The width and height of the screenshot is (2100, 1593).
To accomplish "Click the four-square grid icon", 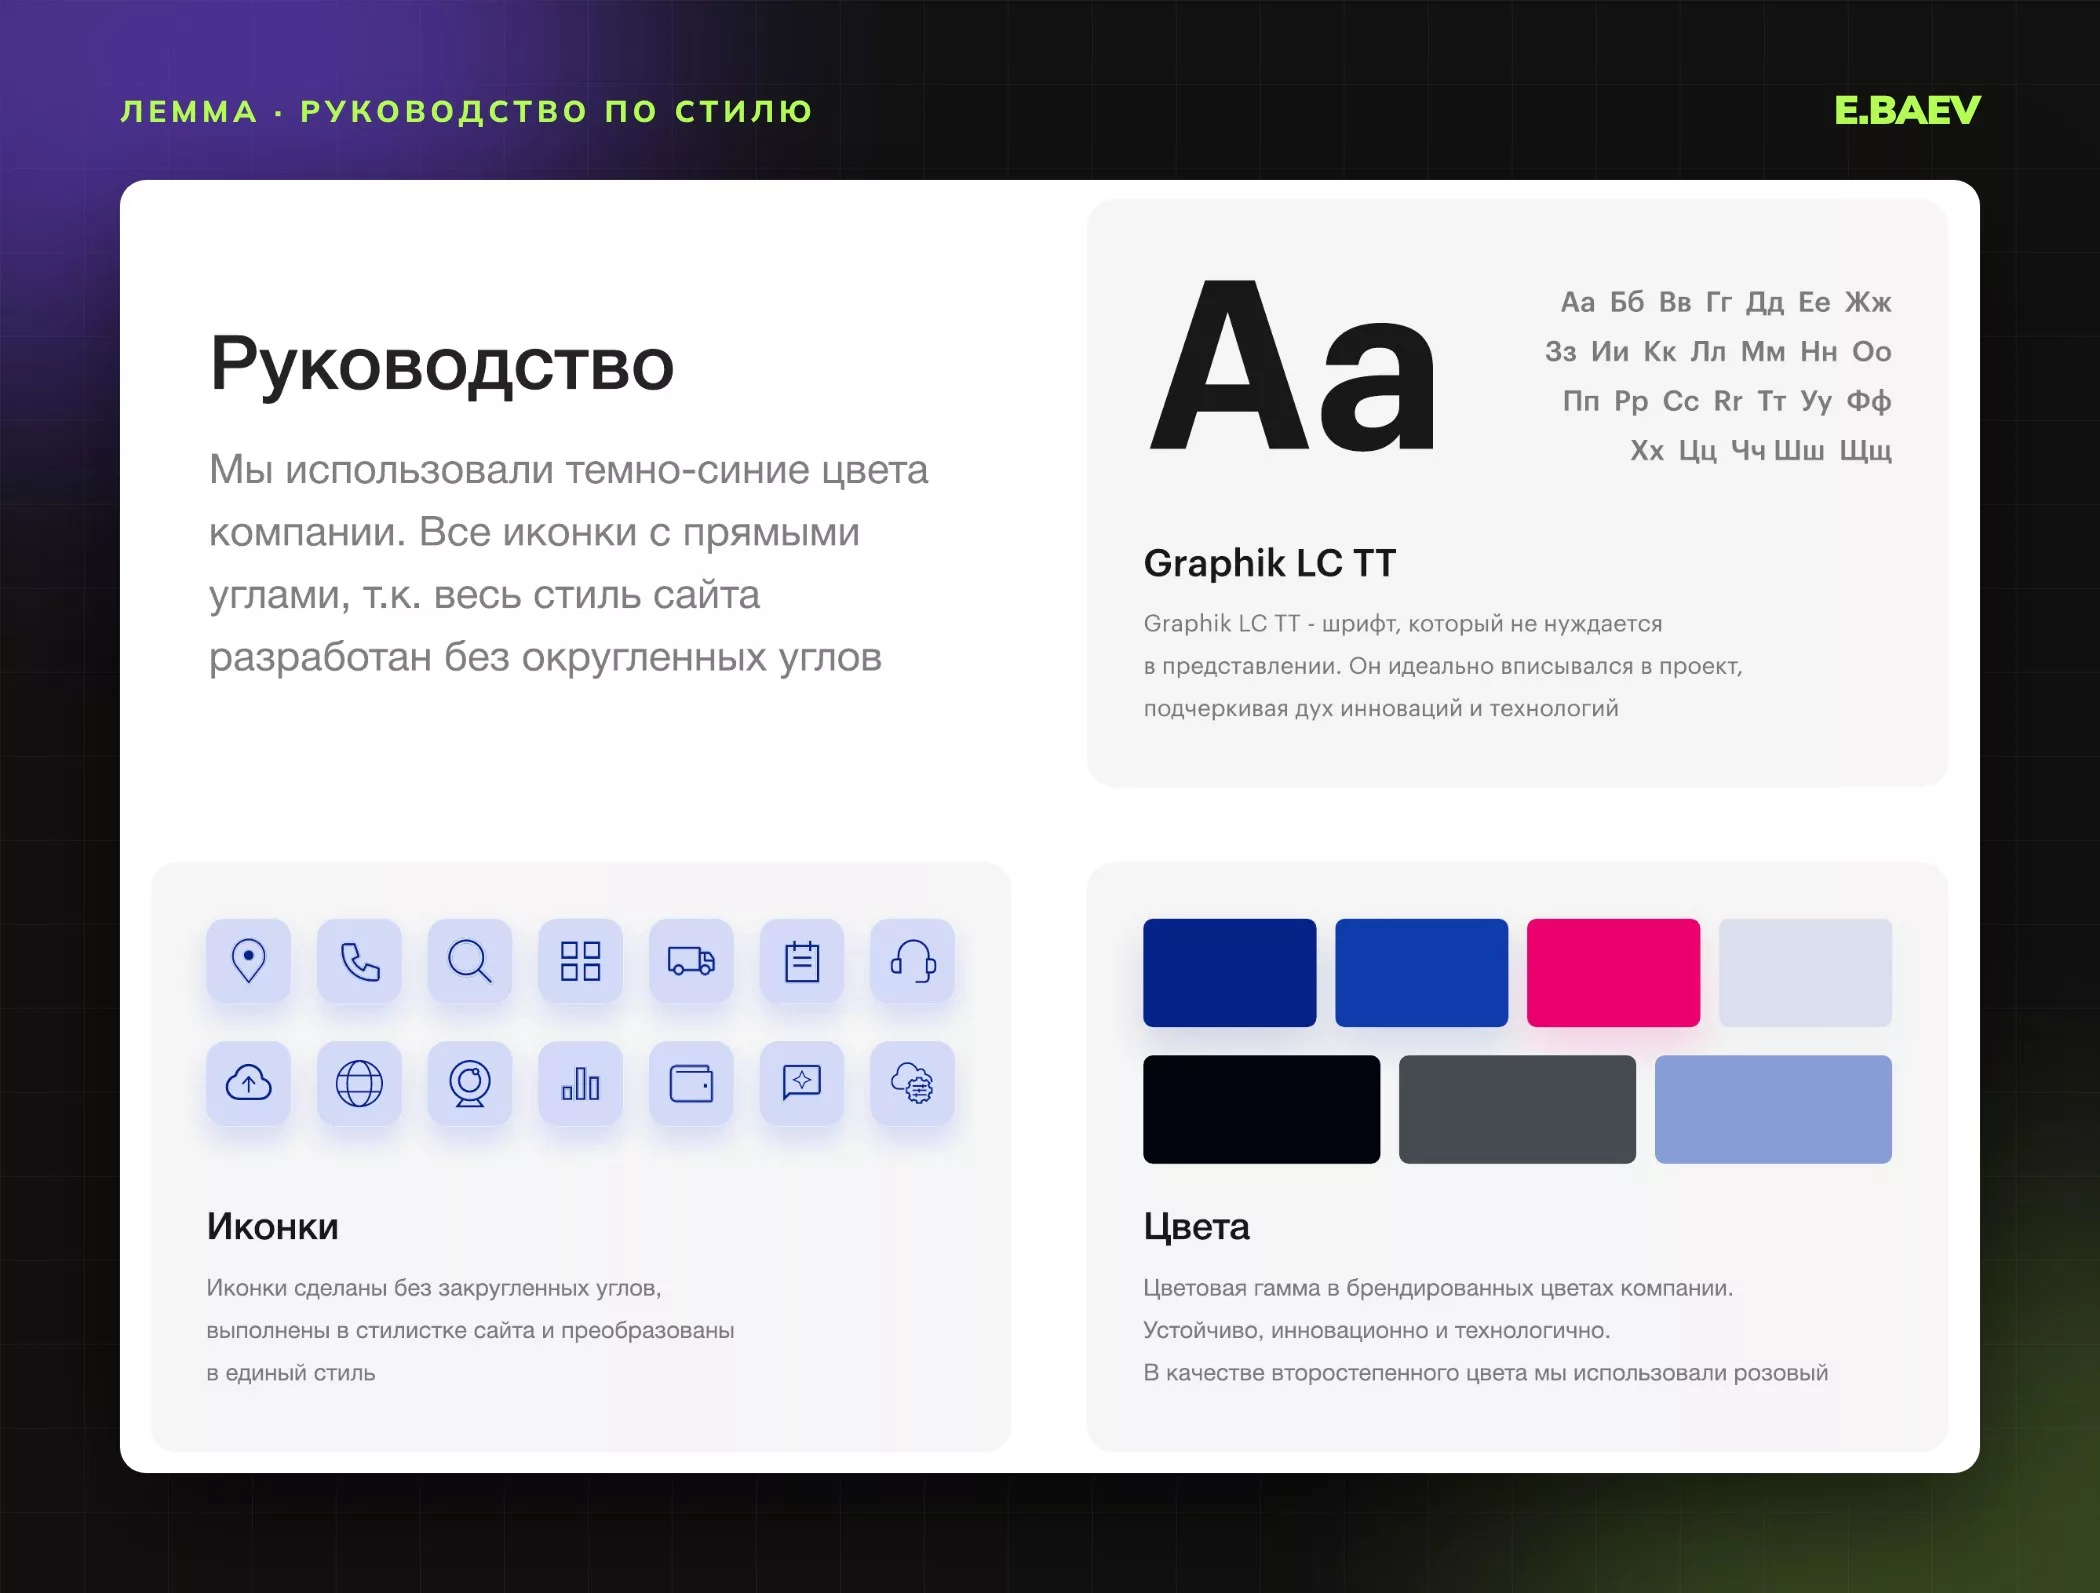I will [x=580, y=961].
